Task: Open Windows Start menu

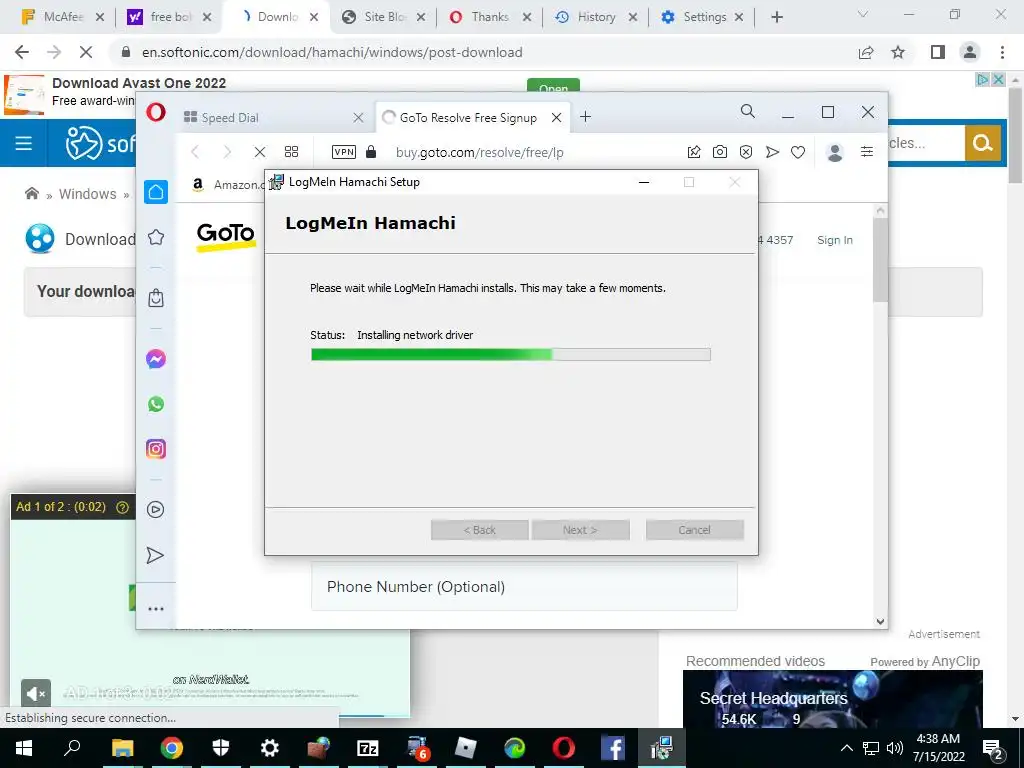Action: 24,748
